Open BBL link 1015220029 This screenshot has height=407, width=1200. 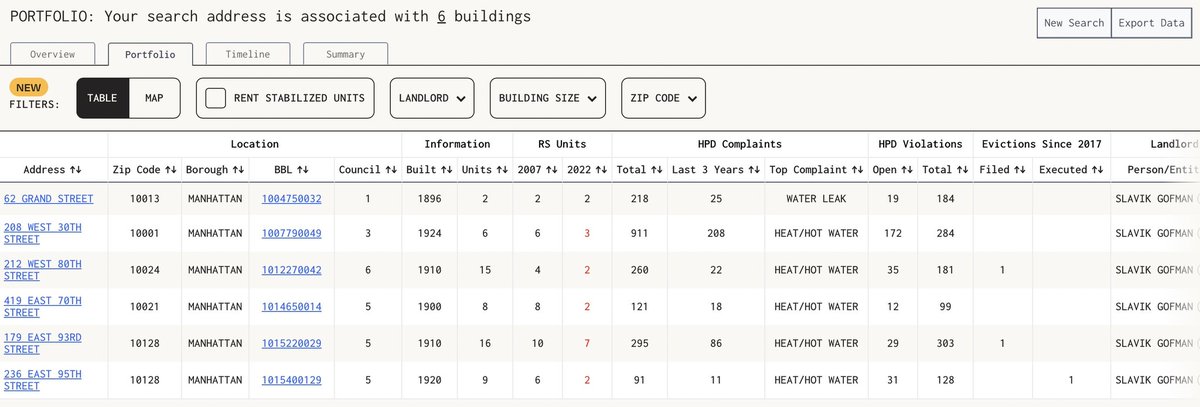[292, 344]
